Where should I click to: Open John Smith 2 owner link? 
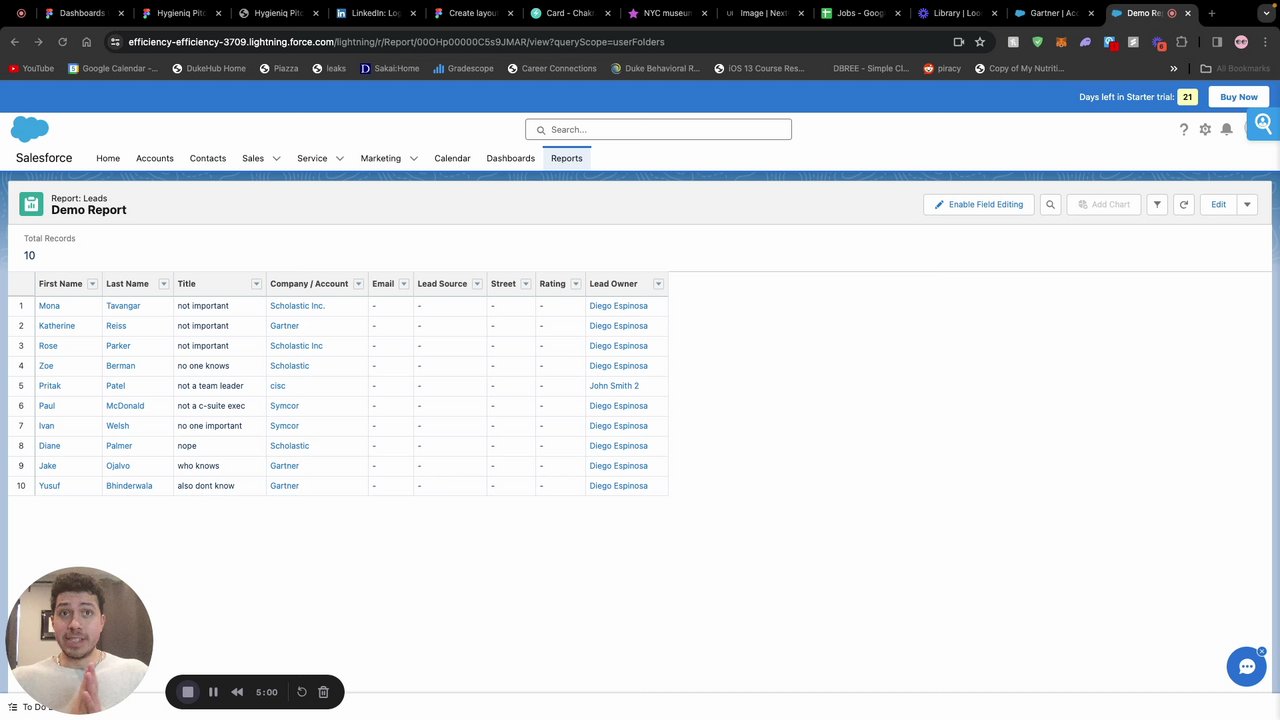click(614, 386)
